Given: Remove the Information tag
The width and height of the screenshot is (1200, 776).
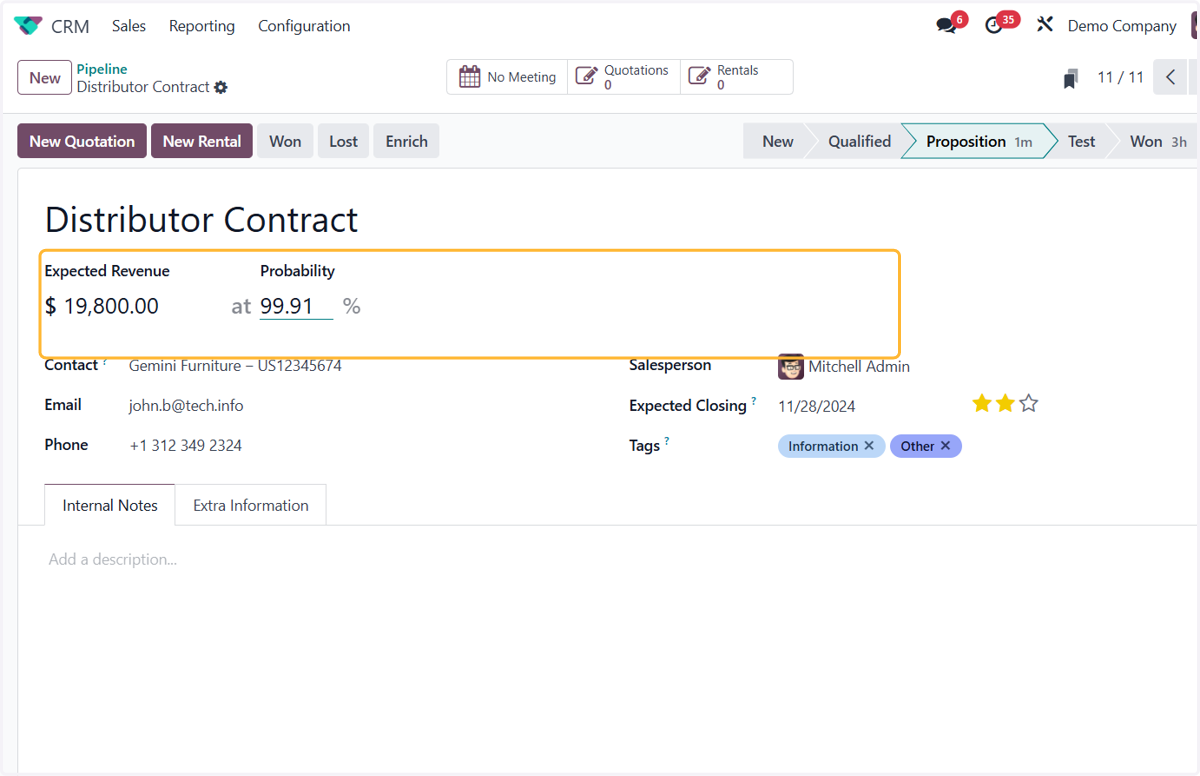Looking at the screenshot, I should point(869,446).
